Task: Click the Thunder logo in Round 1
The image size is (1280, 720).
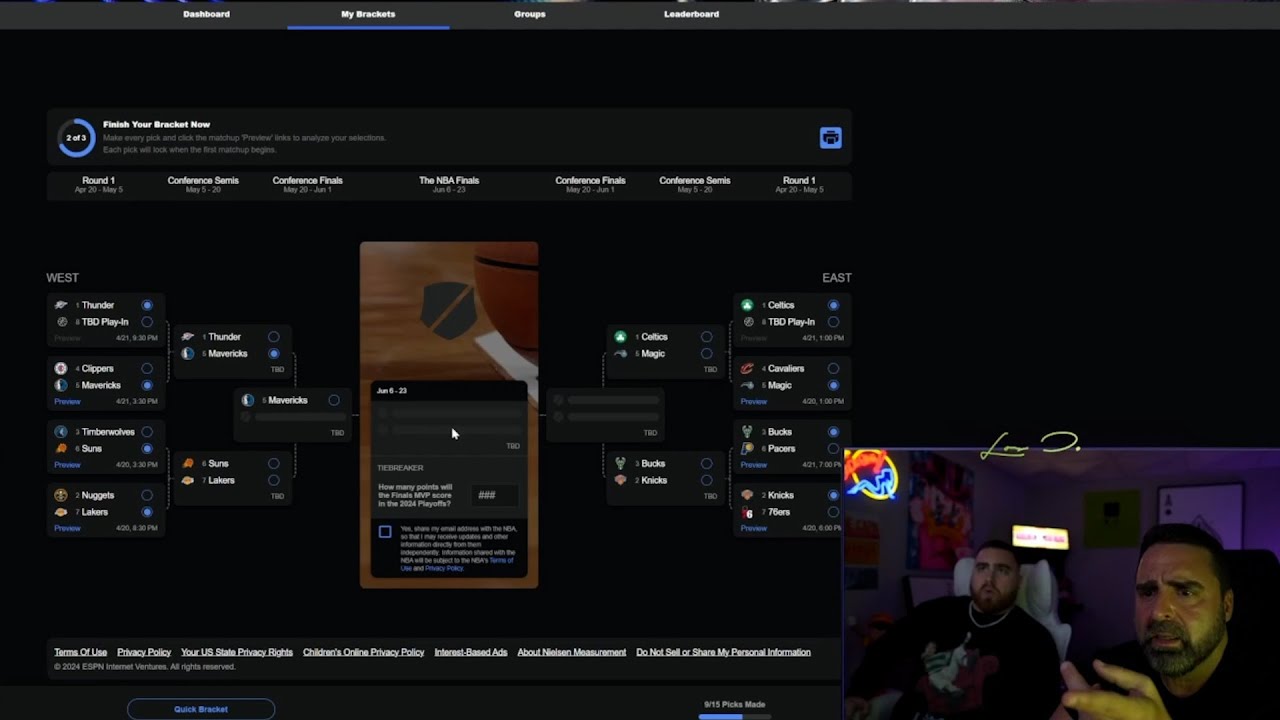Action: tap(61, 305)
